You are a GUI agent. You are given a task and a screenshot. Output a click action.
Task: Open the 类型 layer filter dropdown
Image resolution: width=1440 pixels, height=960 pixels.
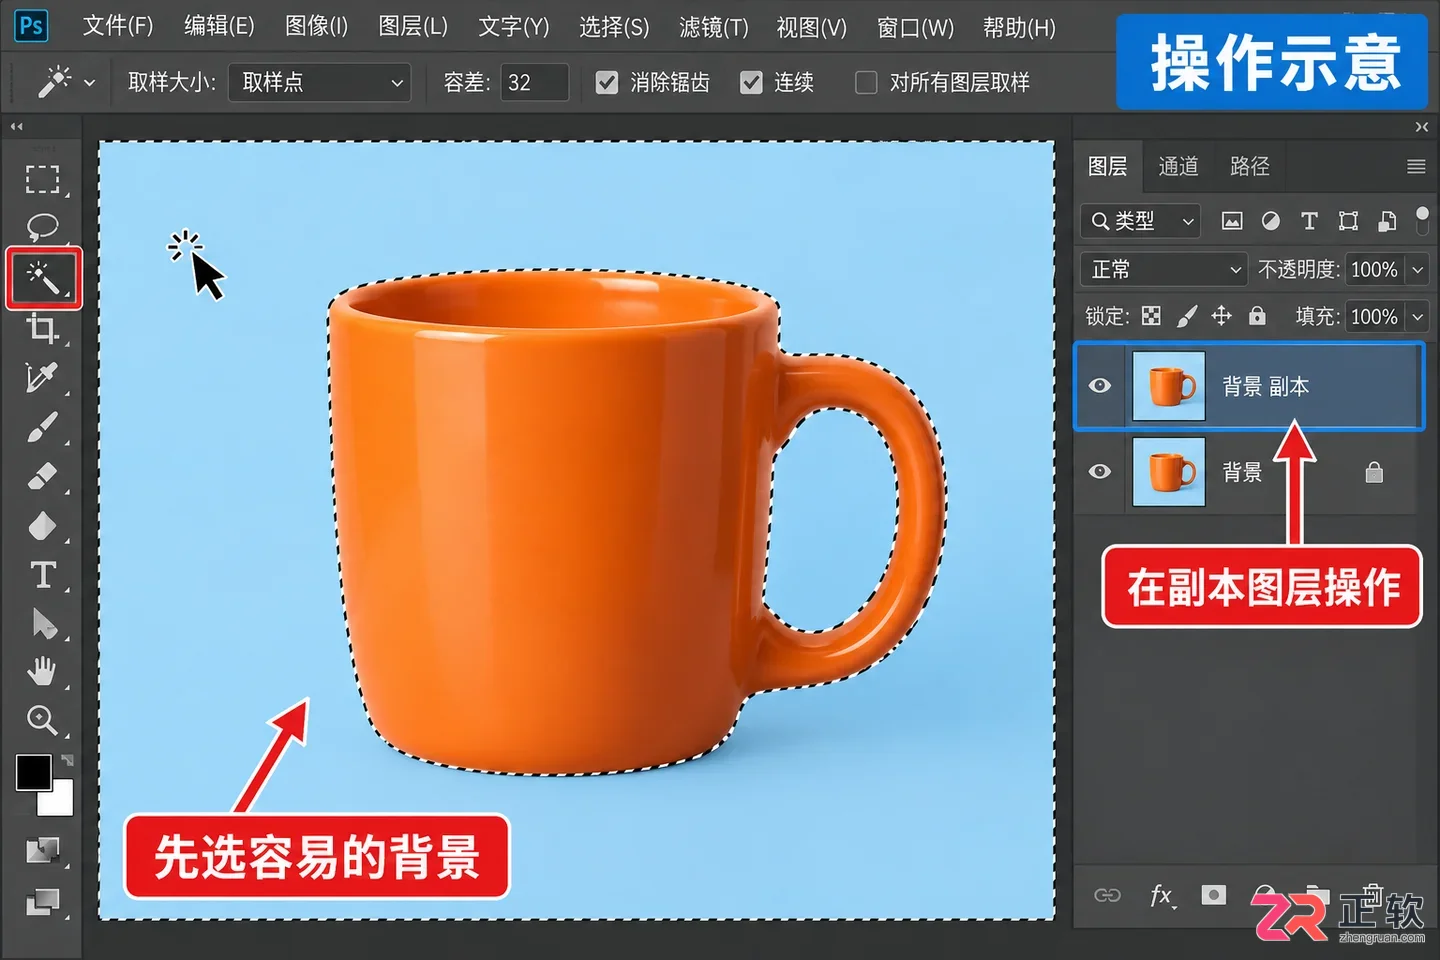tap(1141, 221)
